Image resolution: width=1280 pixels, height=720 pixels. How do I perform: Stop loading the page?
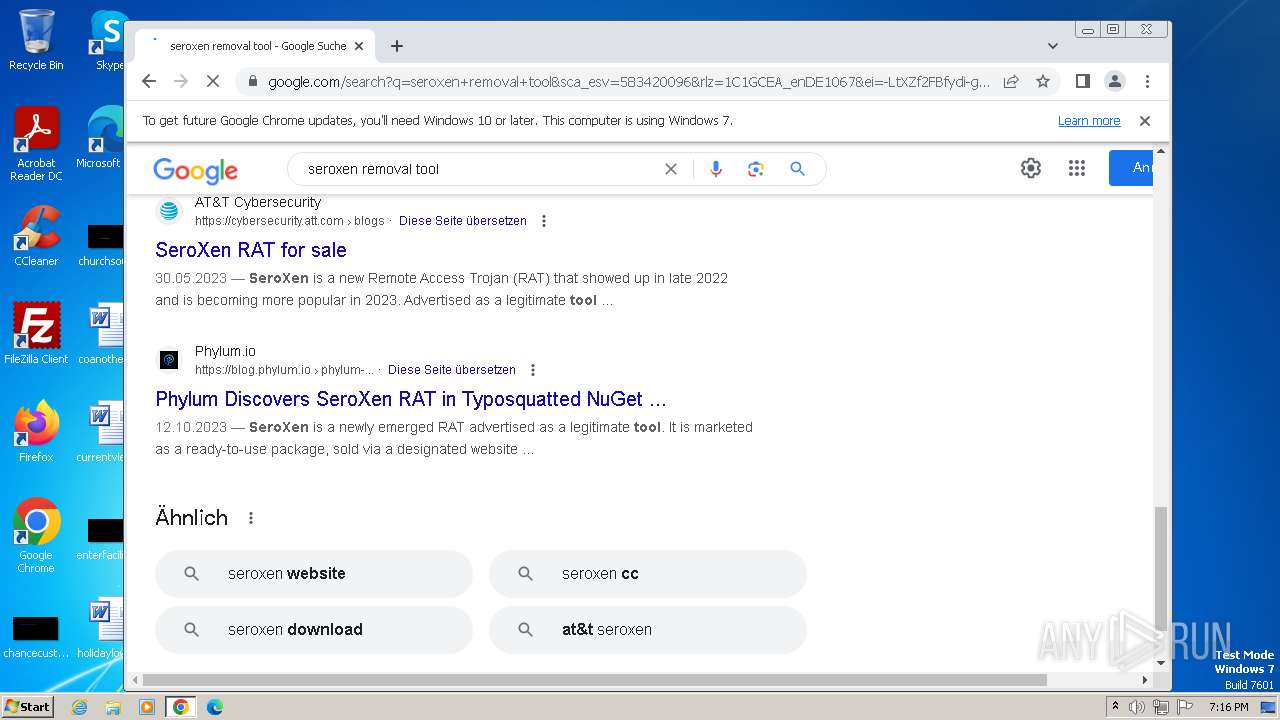(x=213, y=81)
